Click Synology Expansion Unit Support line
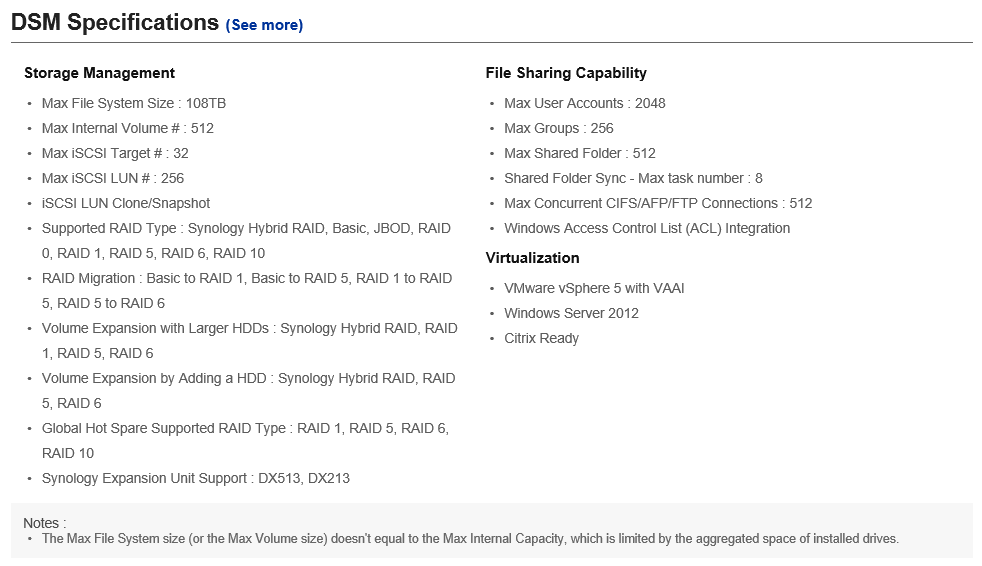 click(196, 478)
